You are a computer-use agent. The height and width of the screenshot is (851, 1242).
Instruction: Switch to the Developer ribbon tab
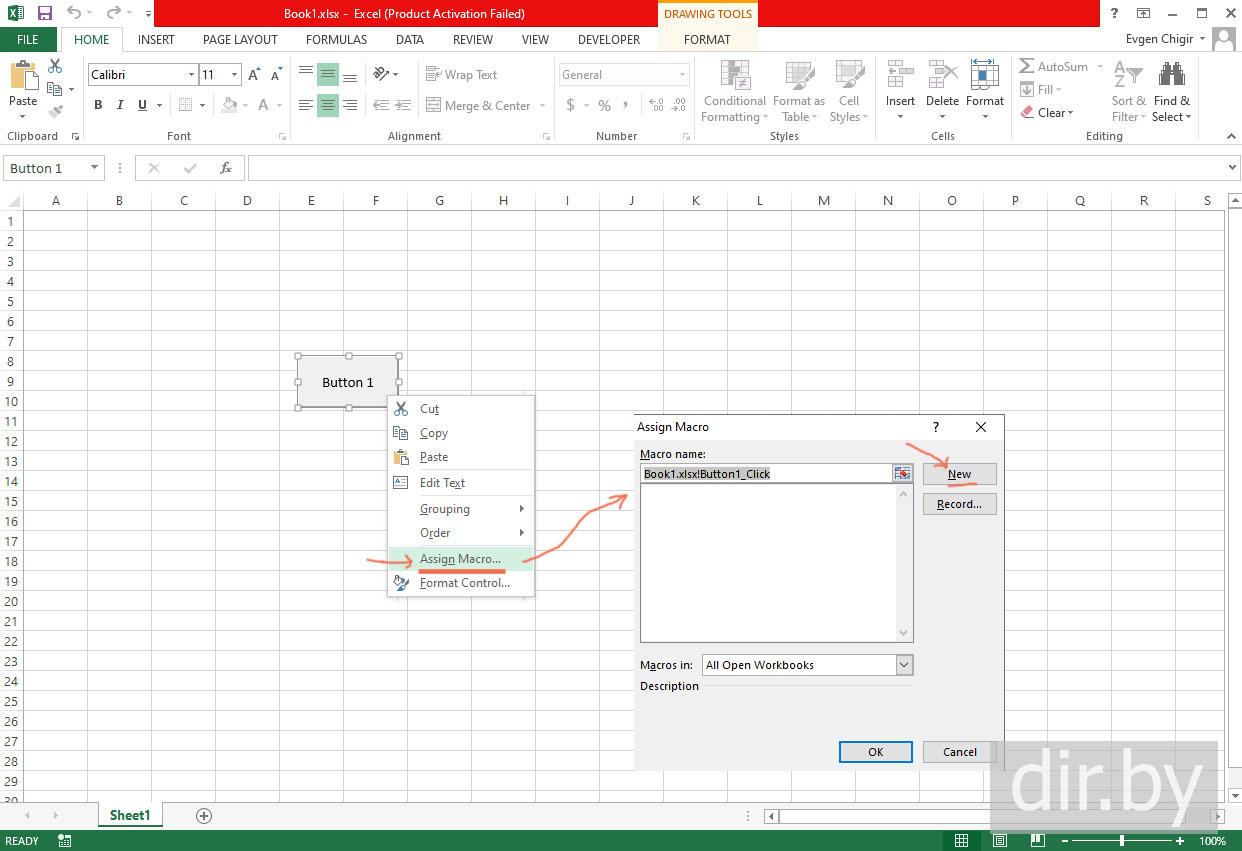(x=608, y=40)
